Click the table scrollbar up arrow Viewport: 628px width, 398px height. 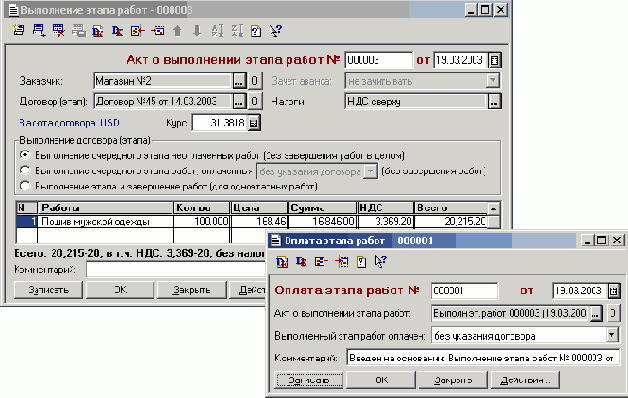click(494, 208)
